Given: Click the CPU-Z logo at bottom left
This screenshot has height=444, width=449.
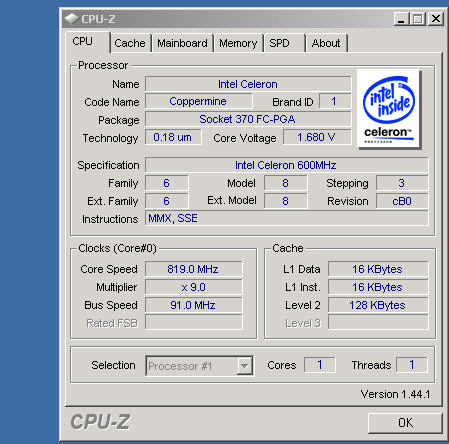Looking at the screenshot, I should point(100,422).
